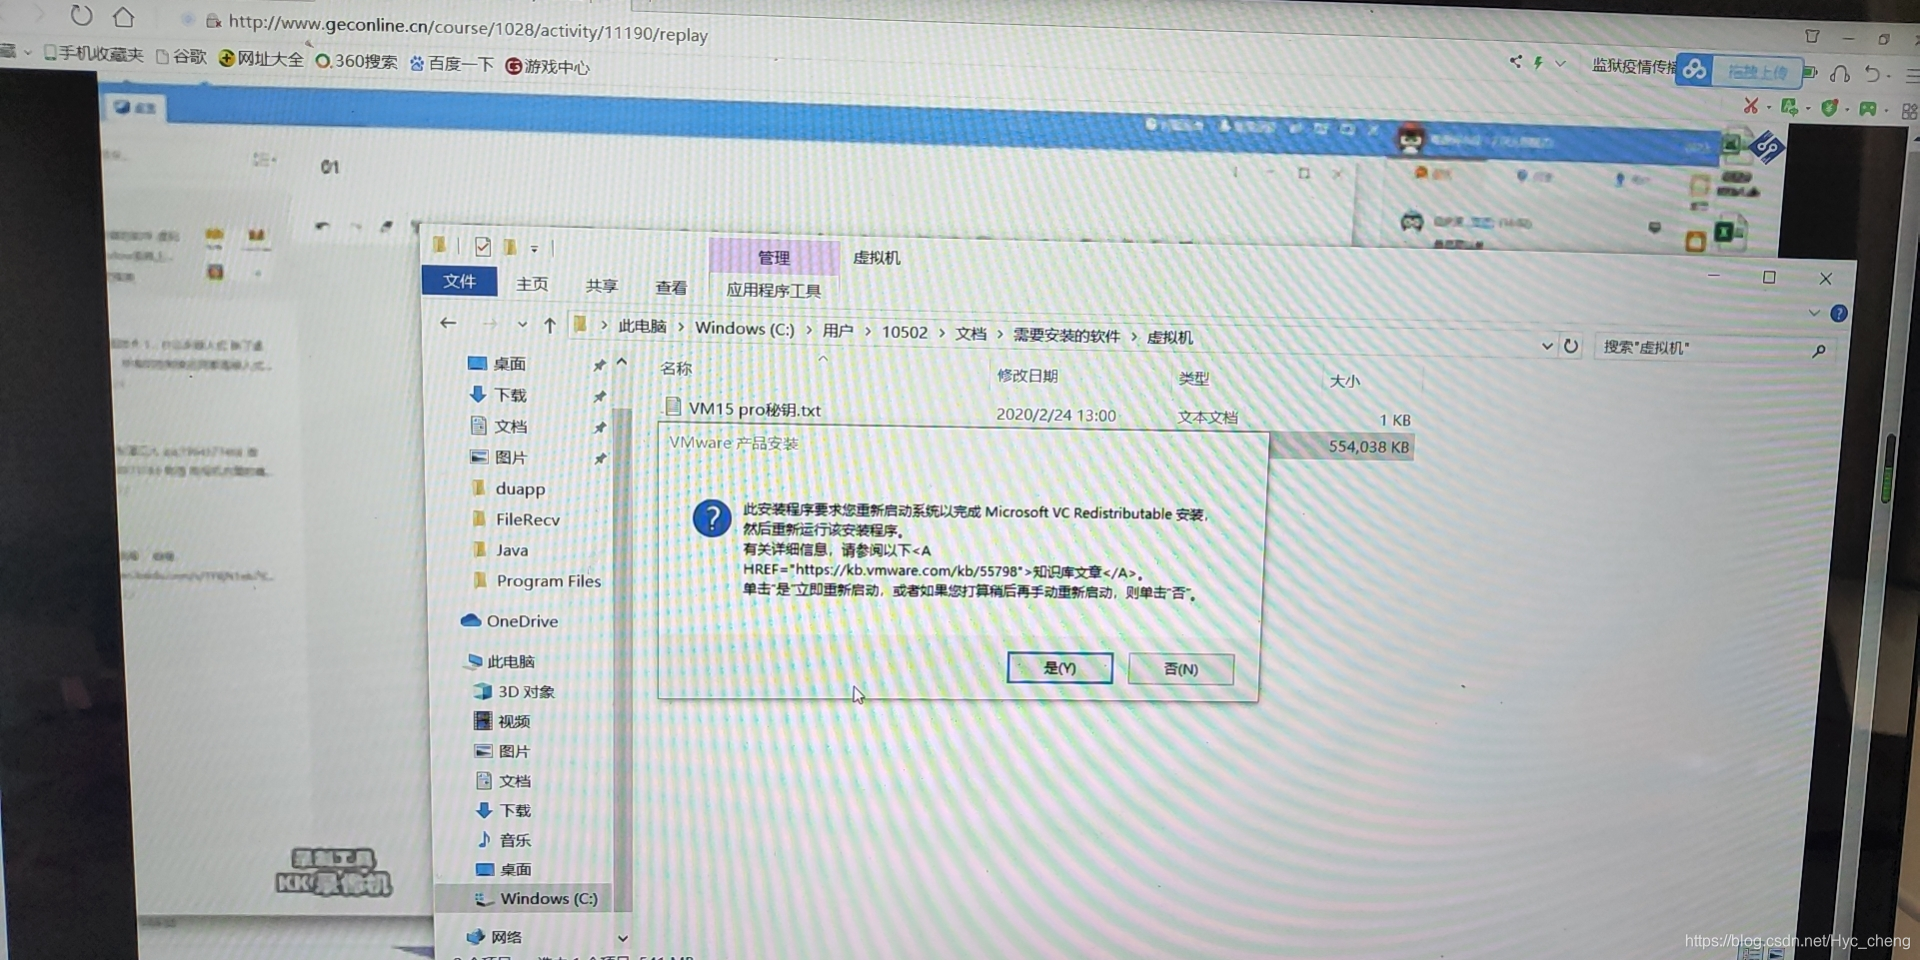Select 网络 in navigation pane
The image size is (1920, 960).
click(x=506, y=937)
